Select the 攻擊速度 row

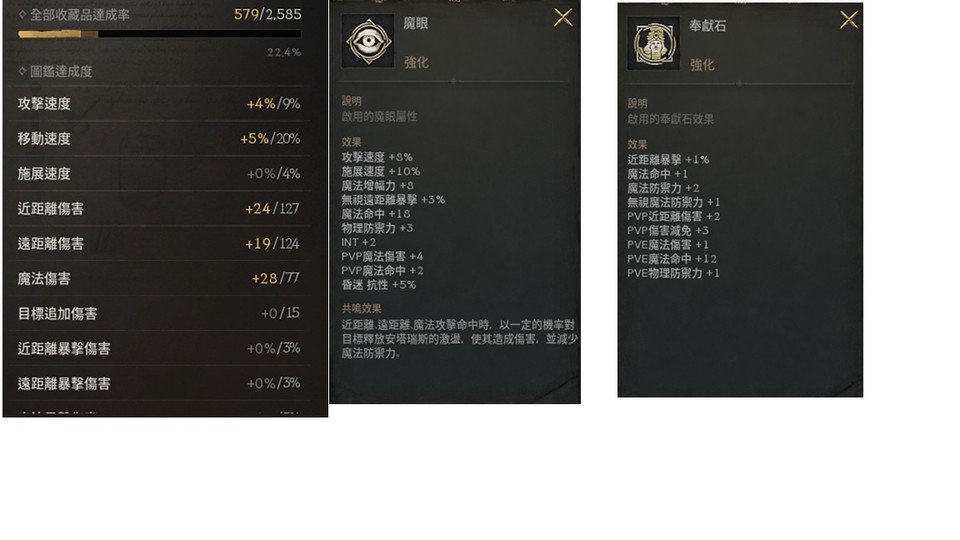click(x=159, y=103)
